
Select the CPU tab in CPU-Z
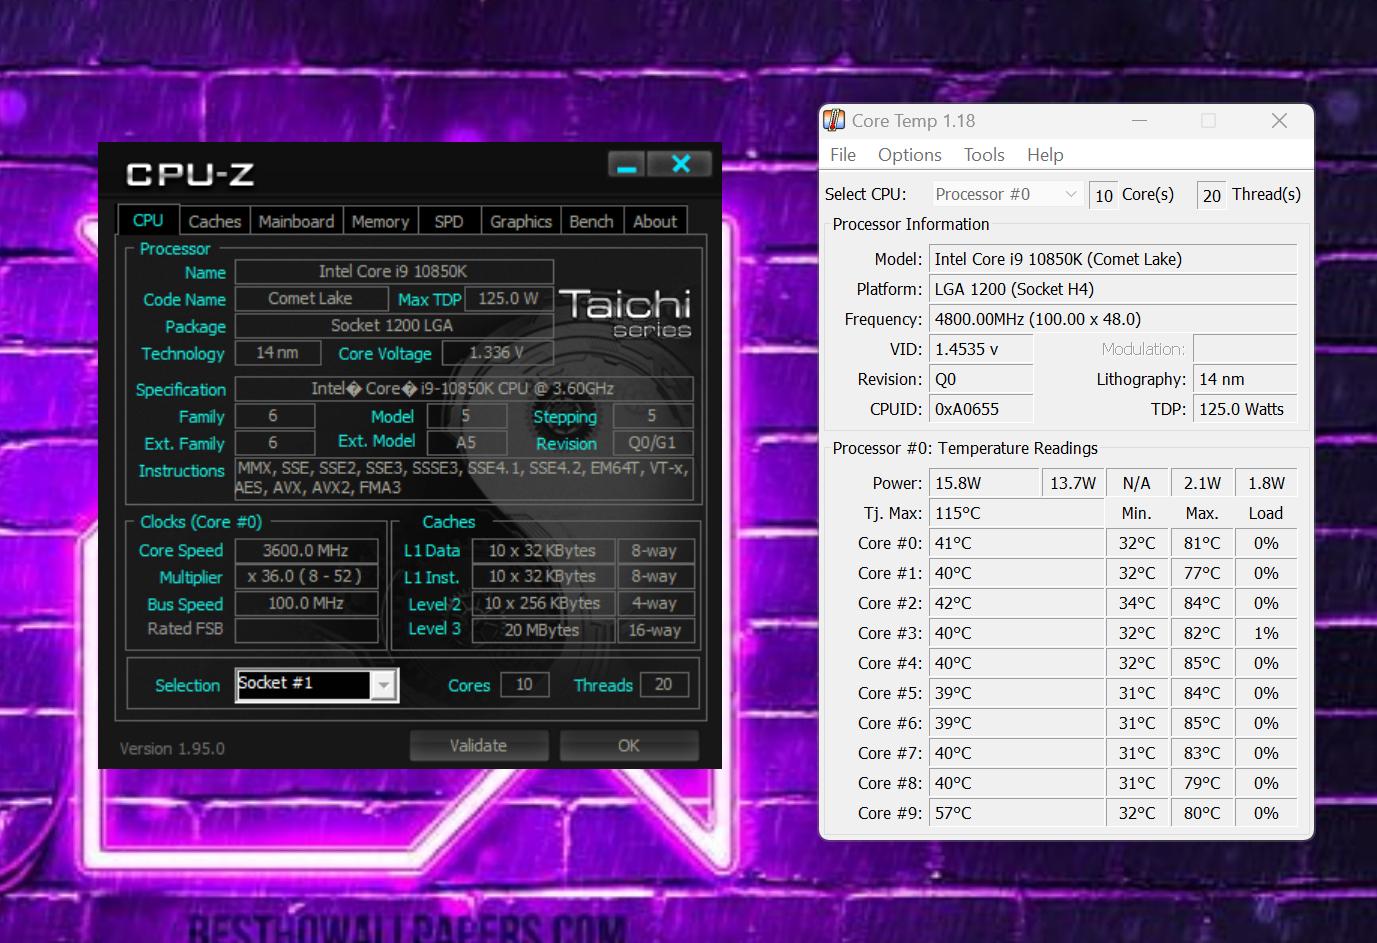148,220
